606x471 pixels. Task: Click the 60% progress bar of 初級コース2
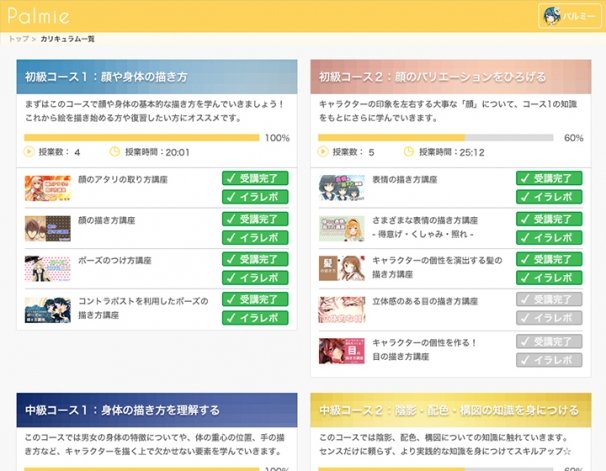coord(436,138)
